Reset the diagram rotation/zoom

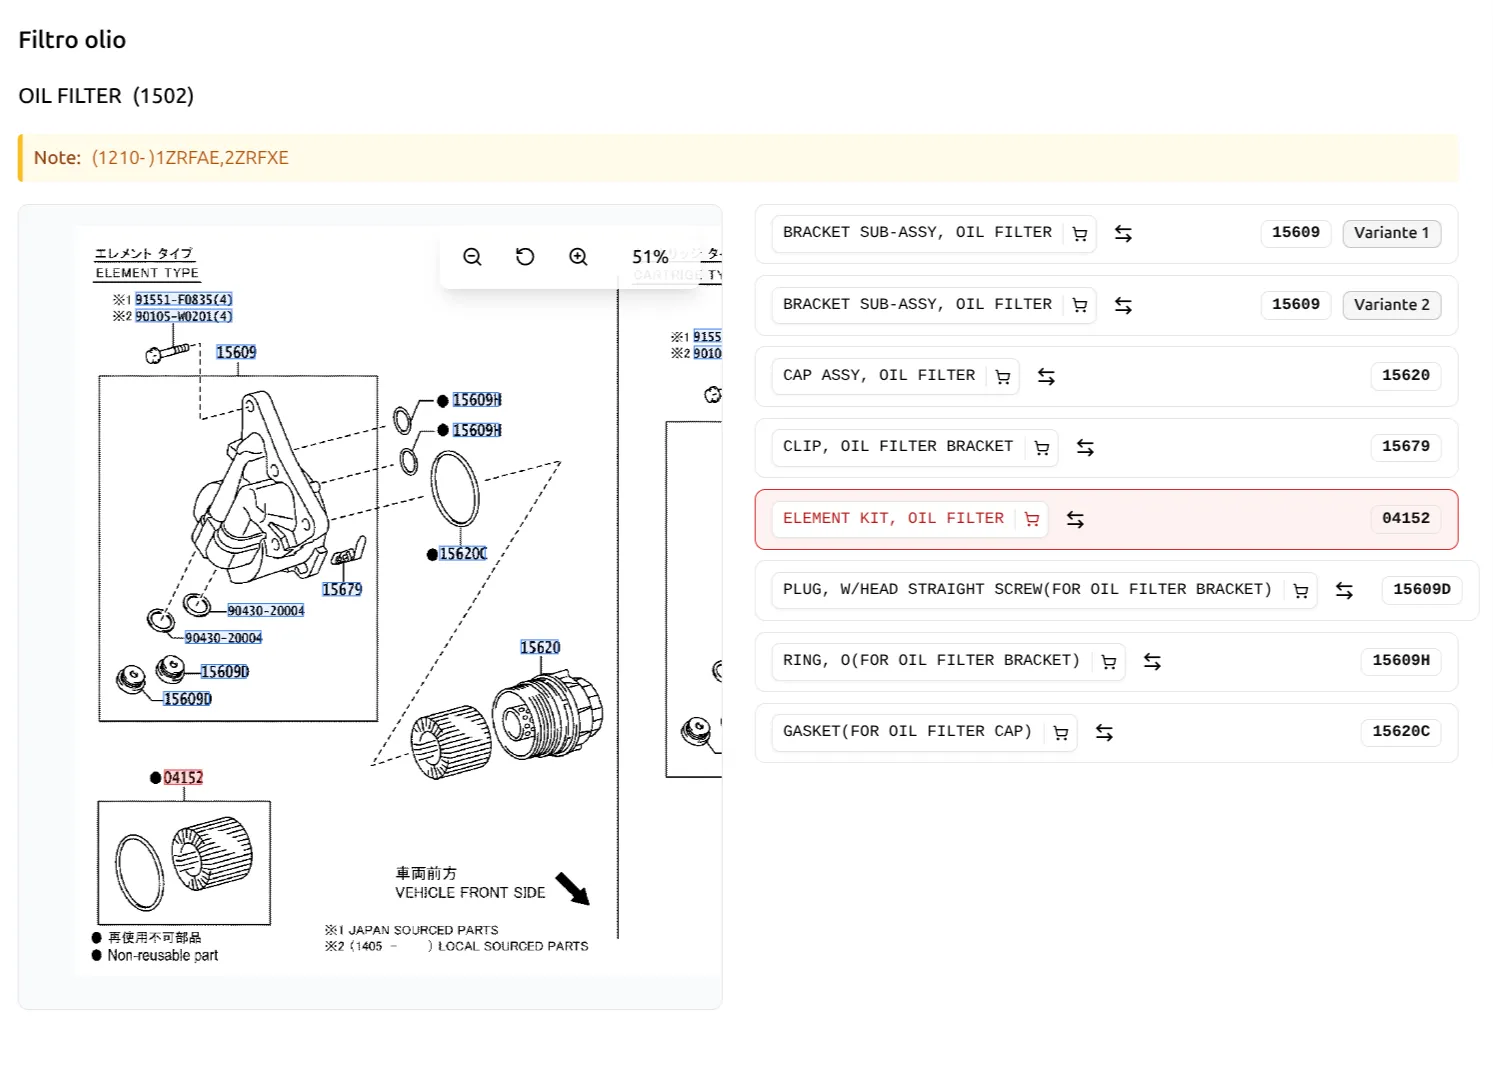(x=525, y=257)
